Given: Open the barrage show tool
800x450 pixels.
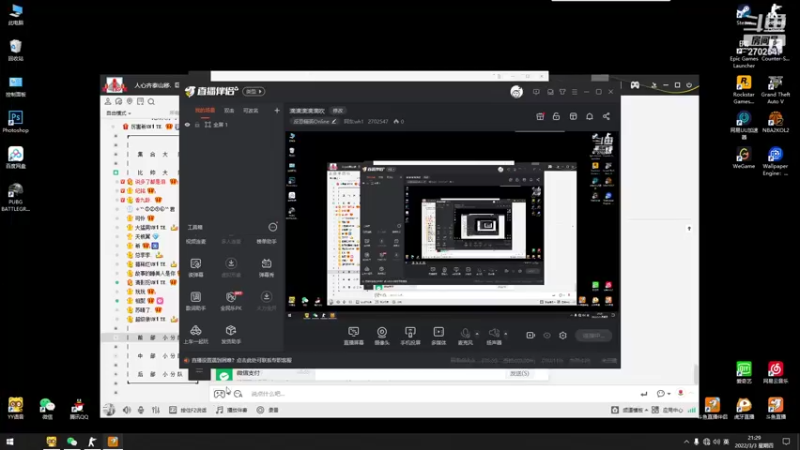Looking at the screenshot, I should 266,267.
